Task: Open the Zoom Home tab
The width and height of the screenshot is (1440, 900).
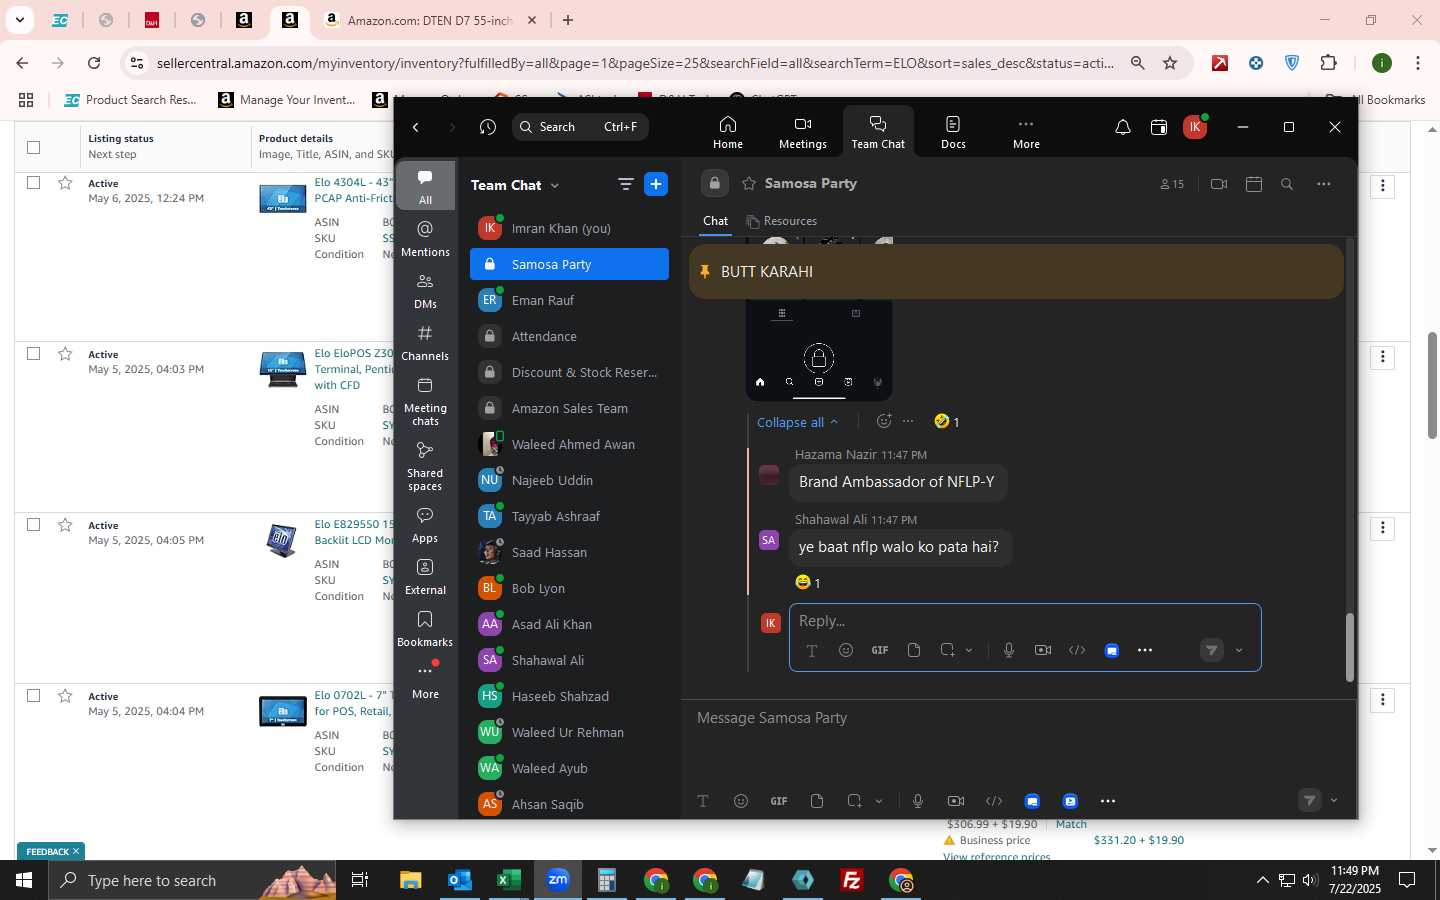Action: pyautogui.click(x=727, y=132)
